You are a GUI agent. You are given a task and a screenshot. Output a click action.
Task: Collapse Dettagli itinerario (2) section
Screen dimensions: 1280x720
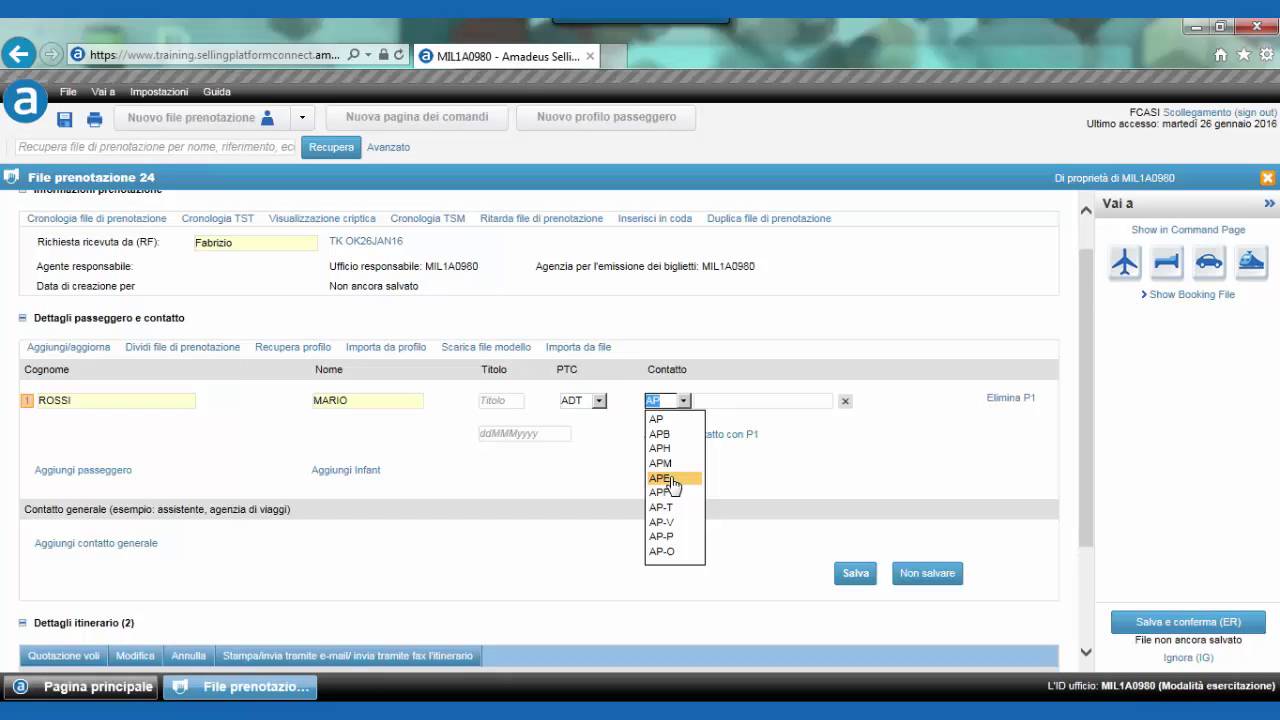pyautogui.click(x=23, y=623)
